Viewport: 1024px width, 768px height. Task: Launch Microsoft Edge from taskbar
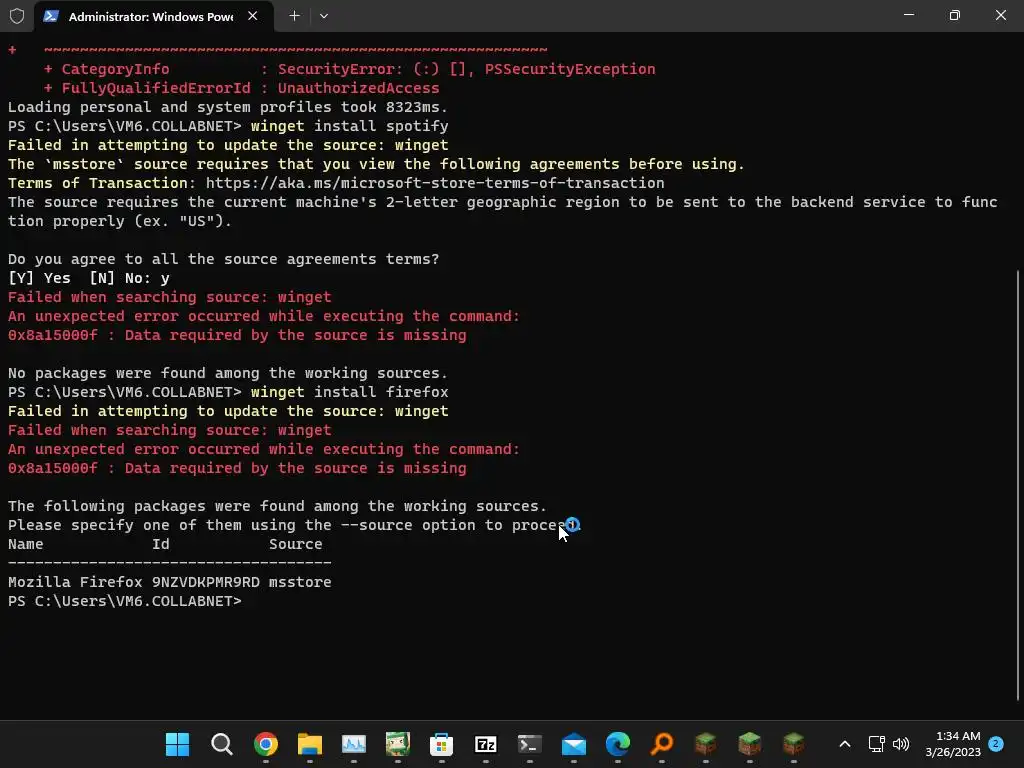pyautogui.click(x=618, y=744)
